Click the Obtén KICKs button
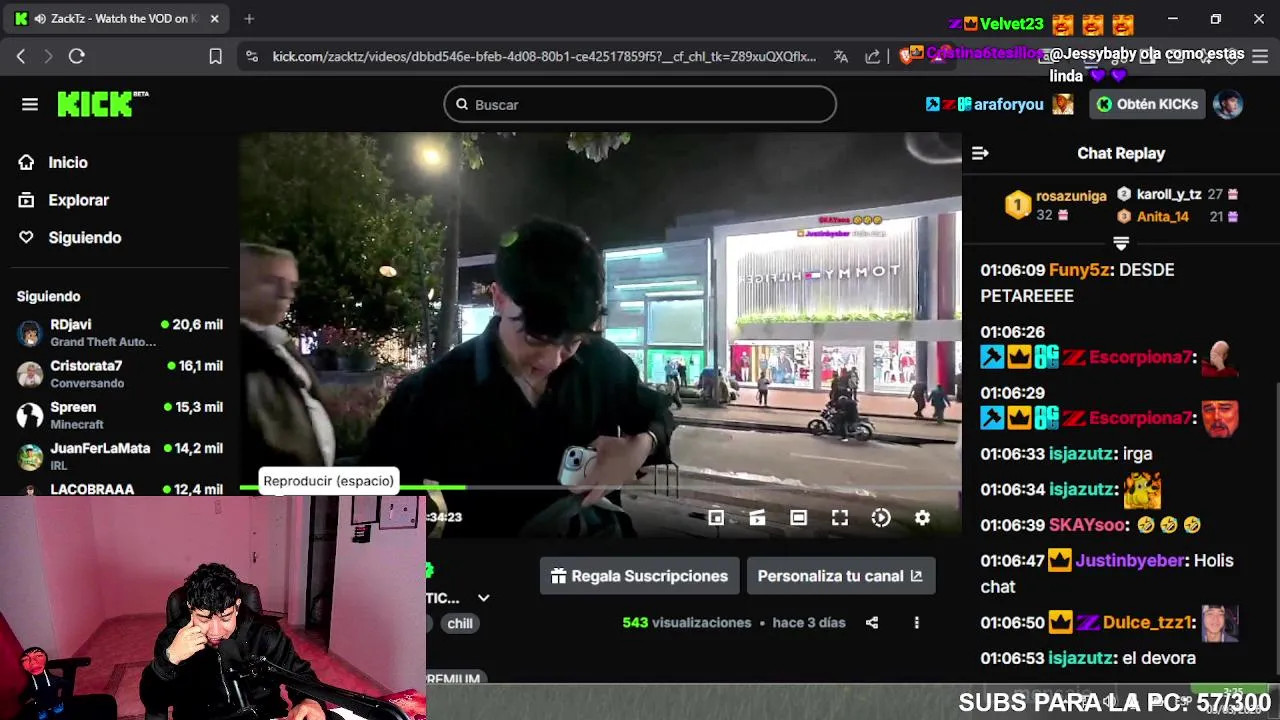 coord(1147,104)
